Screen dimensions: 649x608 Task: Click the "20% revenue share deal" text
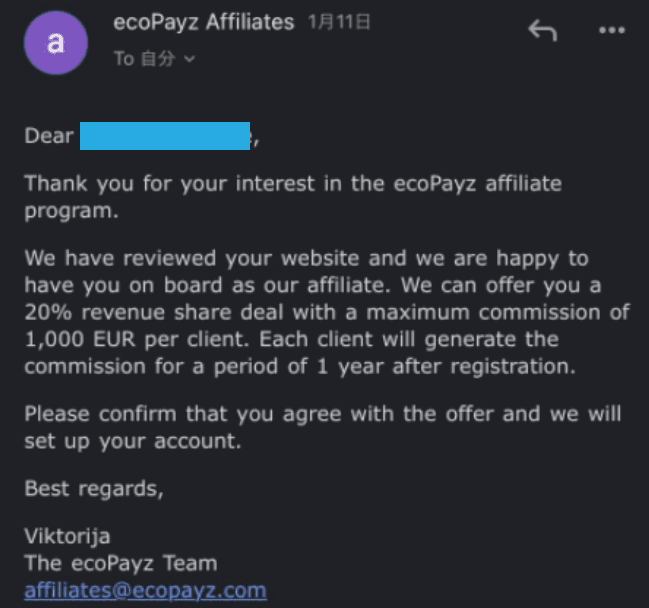pyautogui.click(x=180, y=312)
